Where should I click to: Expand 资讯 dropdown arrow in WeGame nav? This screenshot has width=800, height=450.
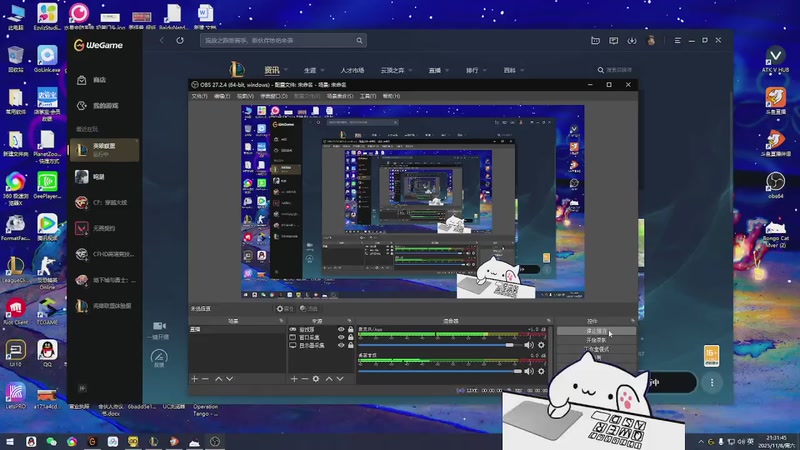(286, 70)
